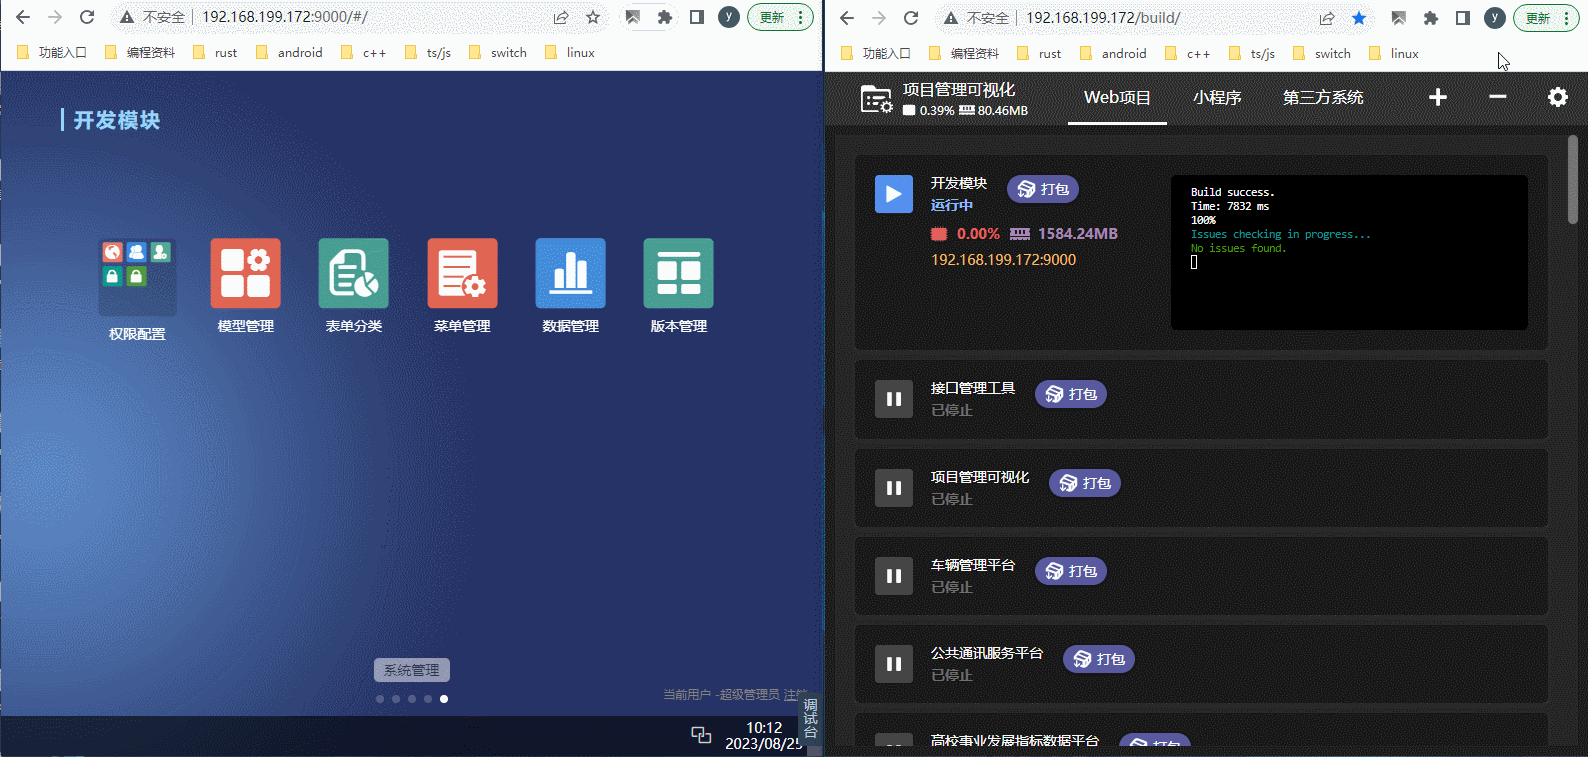This screenshot has height=757, width=1588.
Task: Open rust bookmark folder in left browser
Action: click(216, 53)
